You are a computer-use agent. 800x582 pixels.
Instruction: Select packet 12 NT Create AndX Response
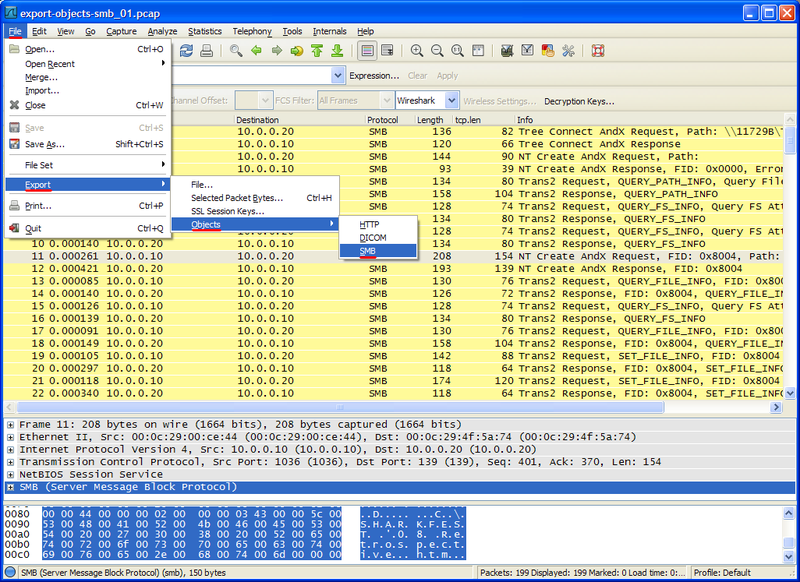(x=393, y=269)
